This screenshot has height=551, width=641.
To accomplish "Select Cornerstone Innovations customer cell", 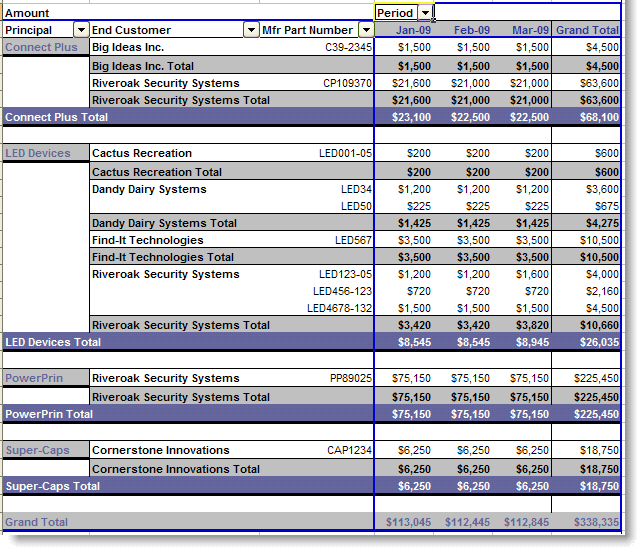I will [x=161, y=450].
